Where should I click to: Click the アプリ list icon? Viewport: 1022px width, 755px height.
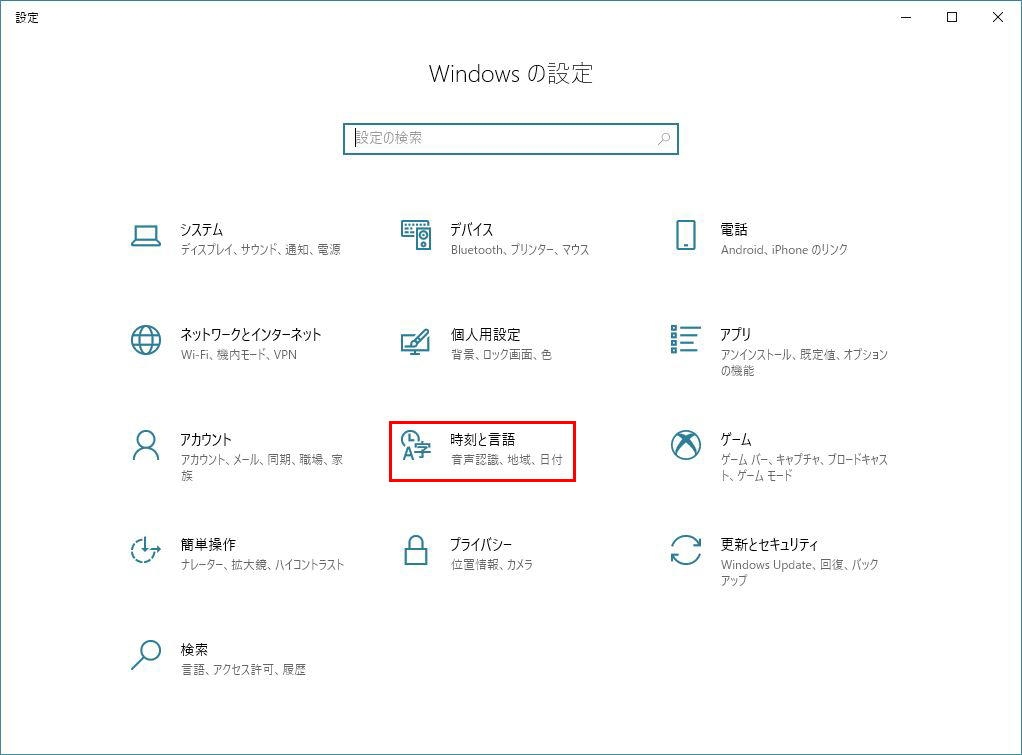coord(686,339)
